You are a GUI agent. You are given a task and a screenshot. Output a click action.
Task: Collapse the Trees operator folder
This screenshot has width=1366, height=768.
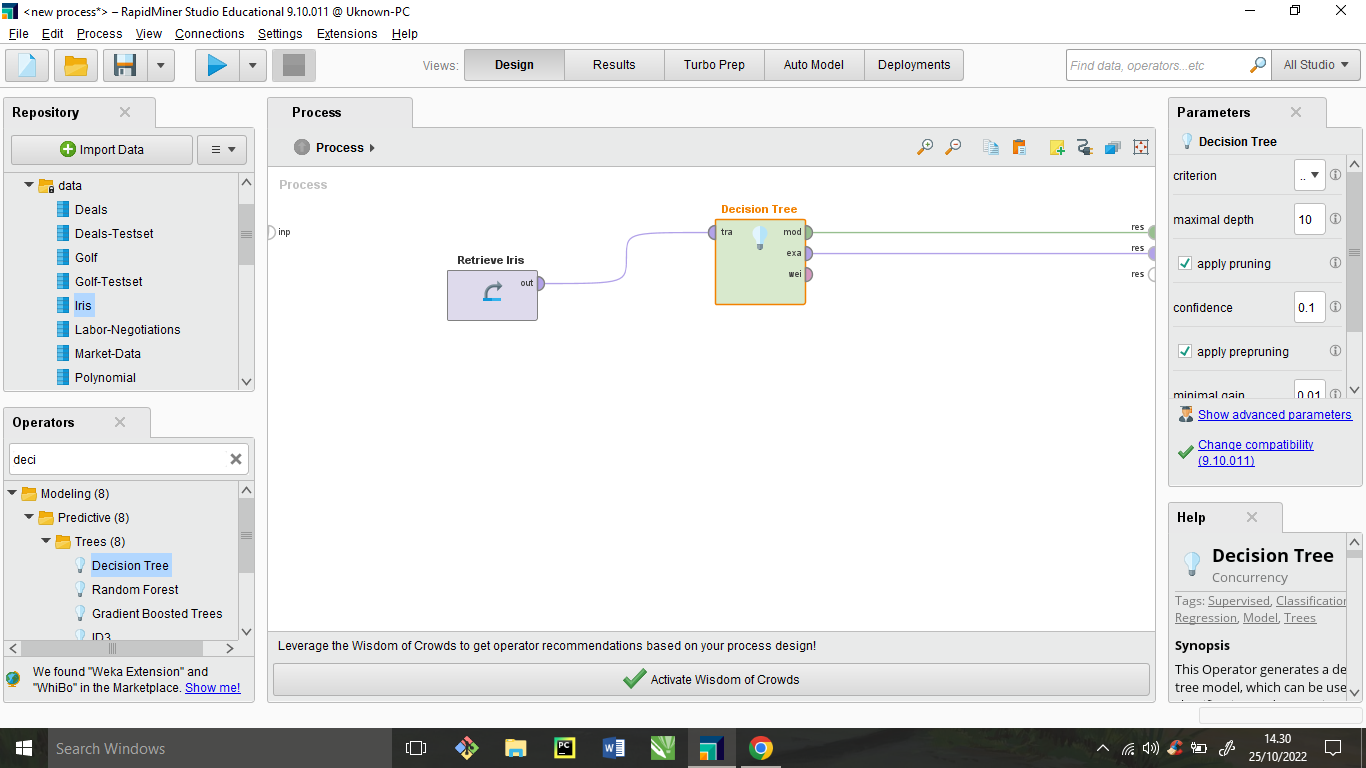45,541
